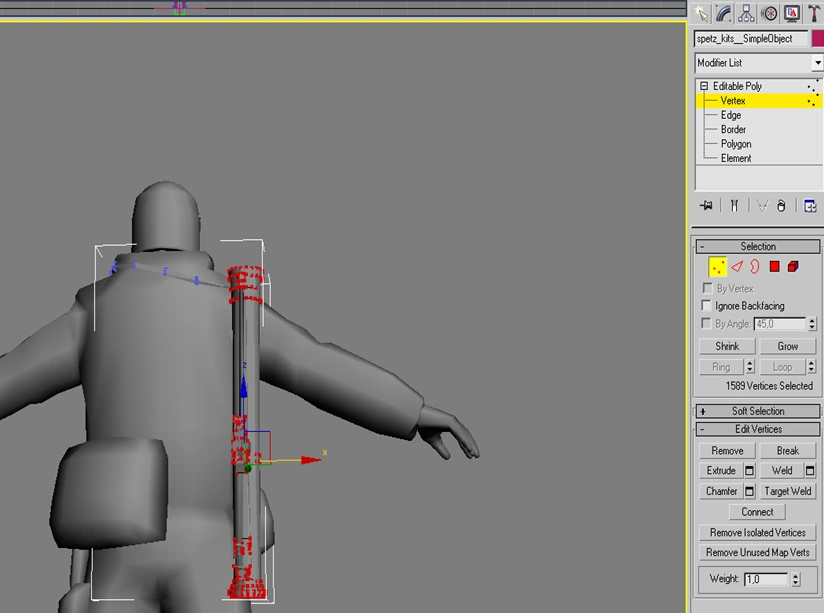The height and width of the screenshot is (613, 824).
Task: Open the Display panel tab
Action: click(x=791, y=13)
